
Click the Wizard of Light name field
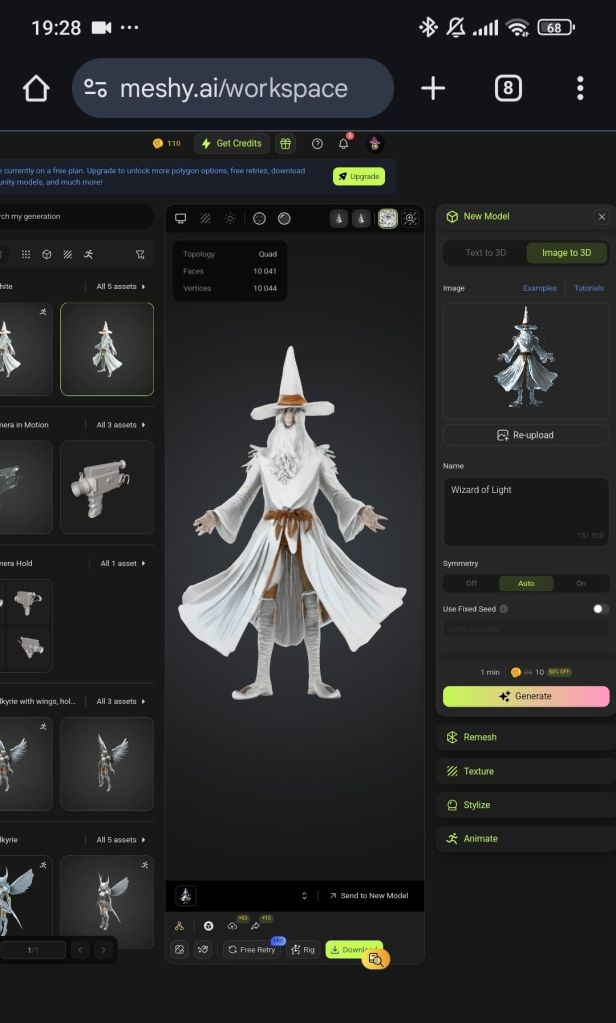pyautogui.click(x=525, y=510)
